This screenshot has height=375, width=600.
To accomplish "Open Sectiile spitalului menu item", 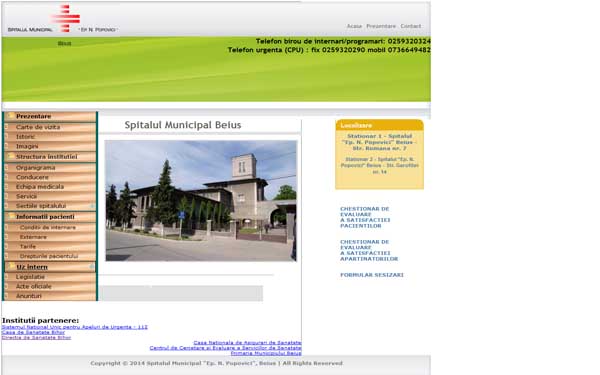I will 50,206.
